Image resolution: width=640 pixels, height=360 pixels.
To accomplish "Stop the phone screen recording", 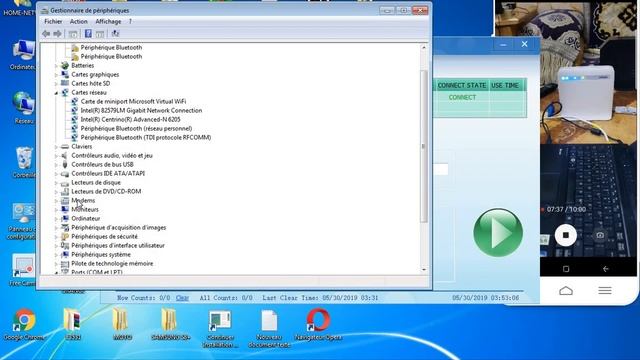I will (x=566, y=235).
